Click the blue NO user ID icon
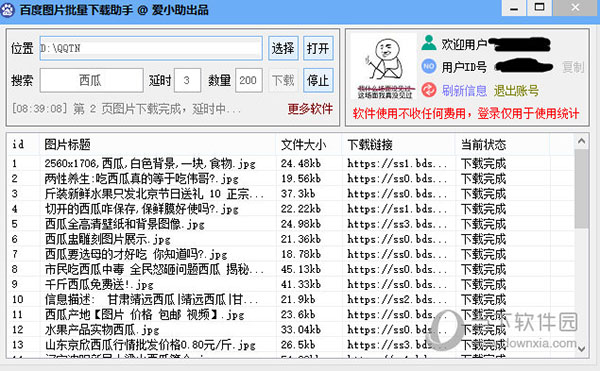Image resolution: width=600 pixels, height=371 pixels. click(x=429, y=67)
